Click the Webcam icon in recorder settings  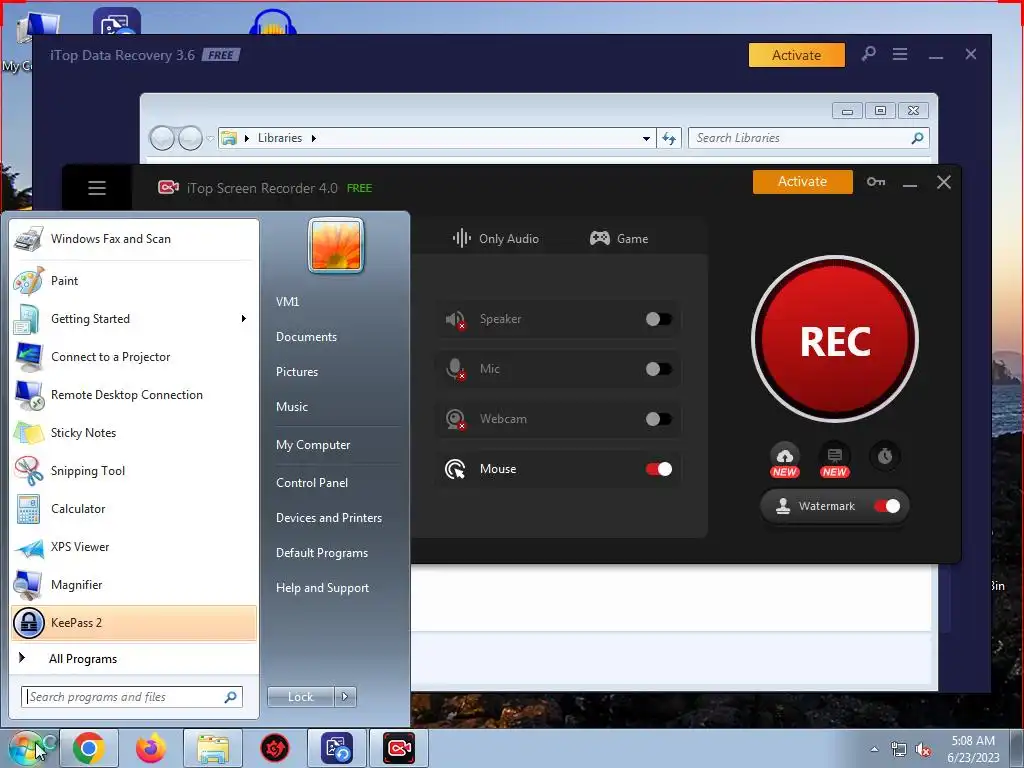[455, 419]
